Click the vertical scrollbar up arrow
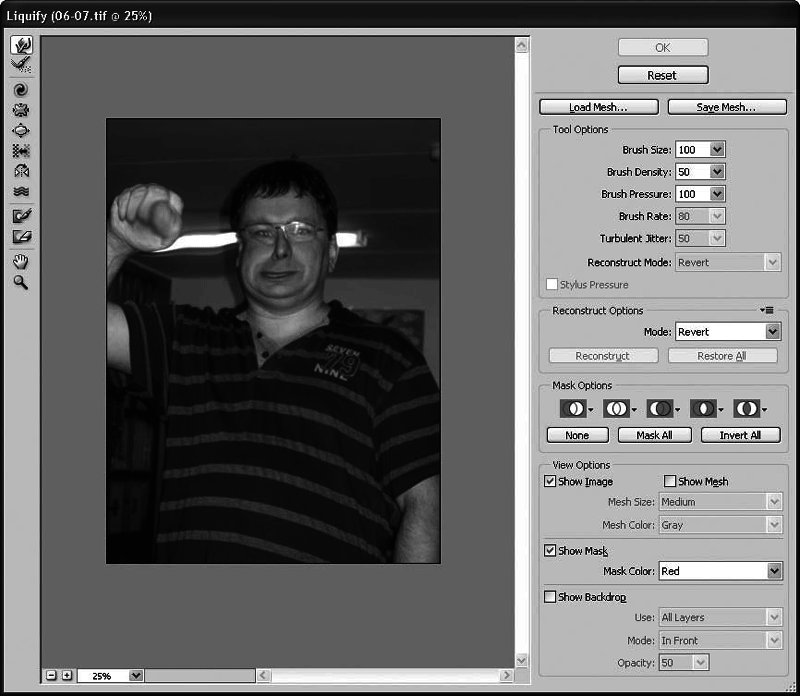 point(521,45)
